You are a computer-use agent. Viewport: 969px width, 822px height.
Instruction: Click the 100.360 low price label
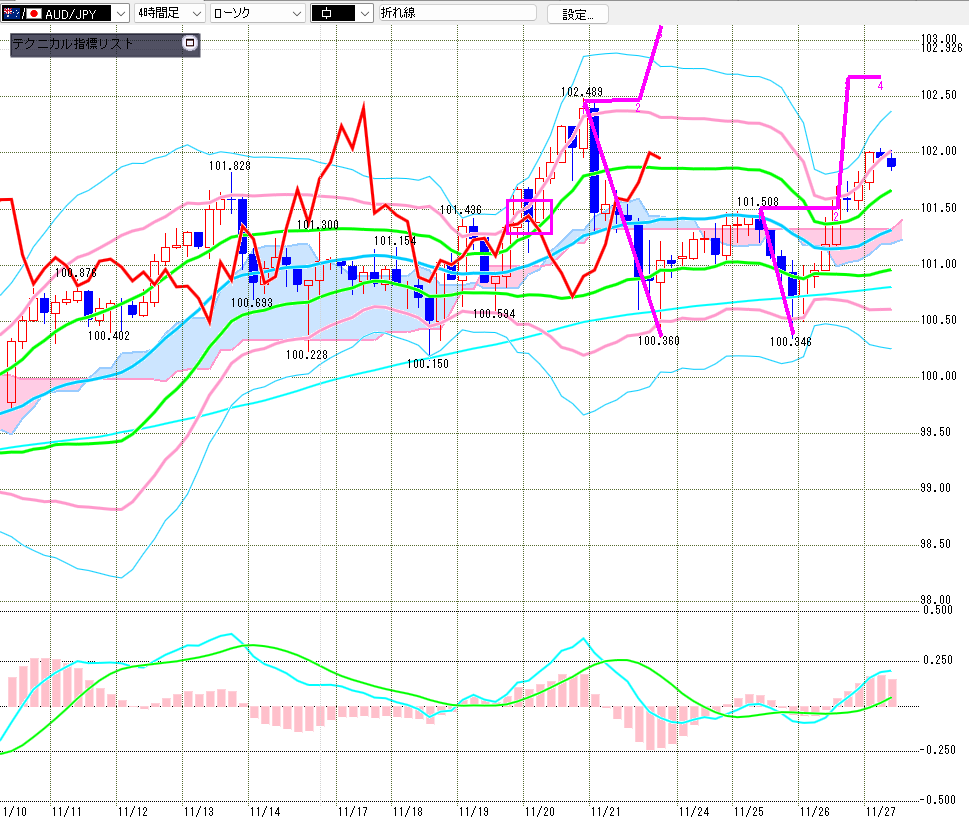pos(658,341)
